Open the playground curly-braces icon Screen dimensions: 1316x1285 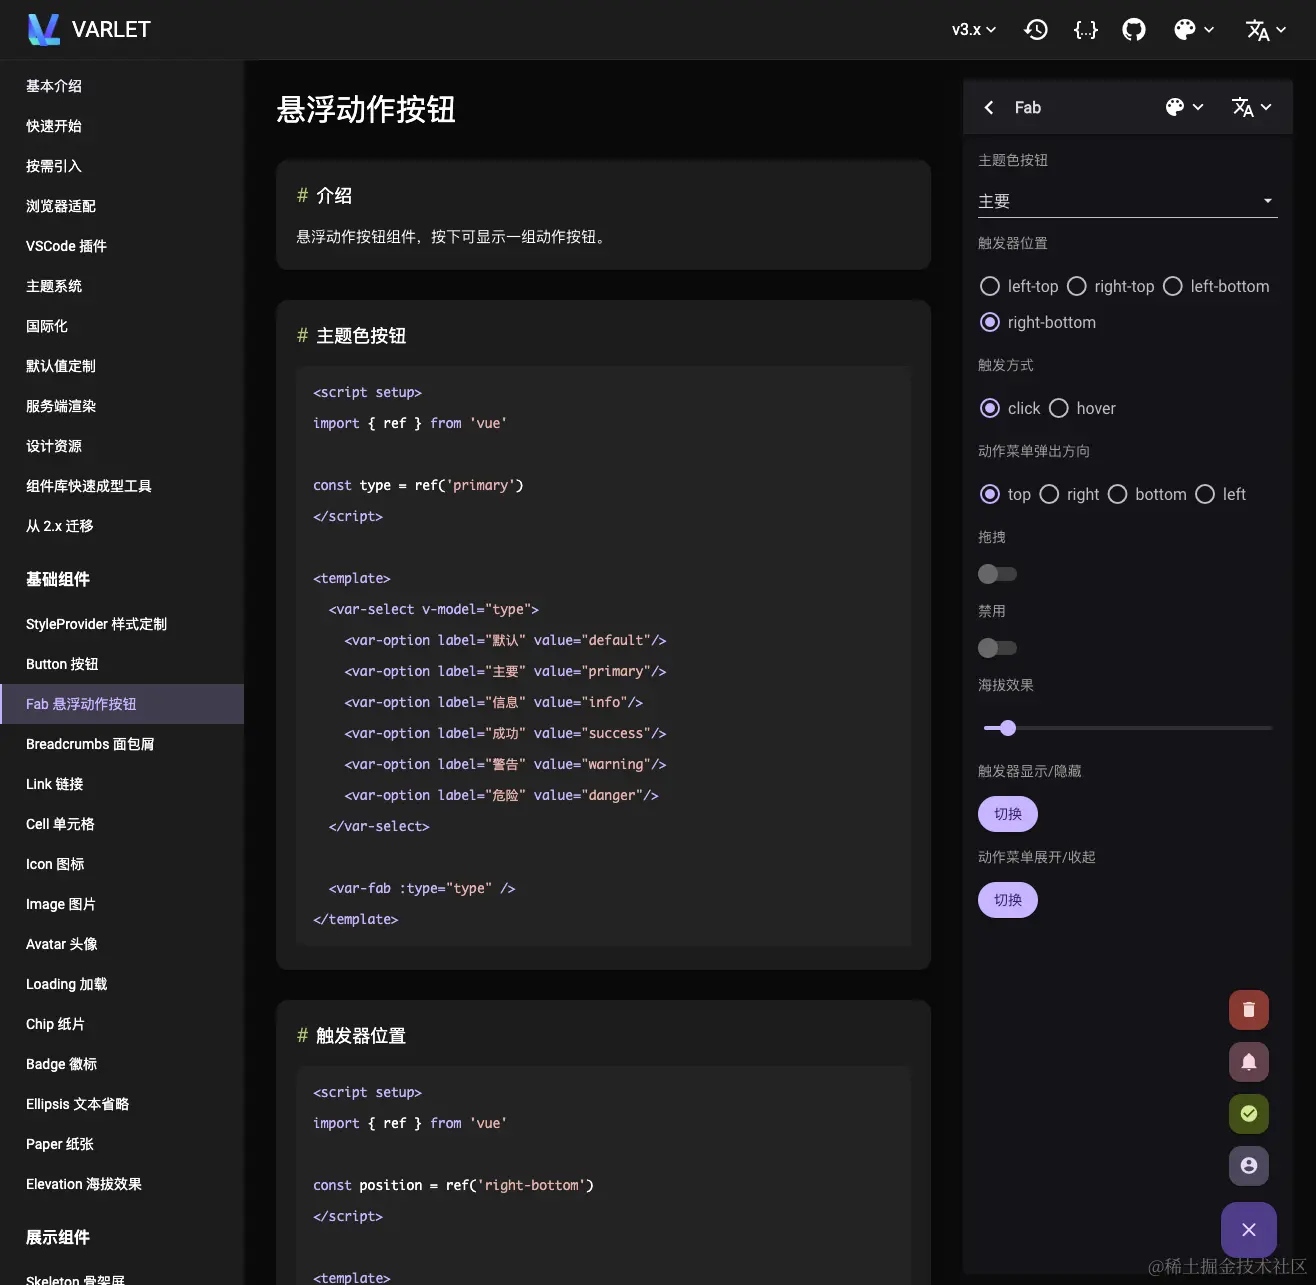(1085, 29)
